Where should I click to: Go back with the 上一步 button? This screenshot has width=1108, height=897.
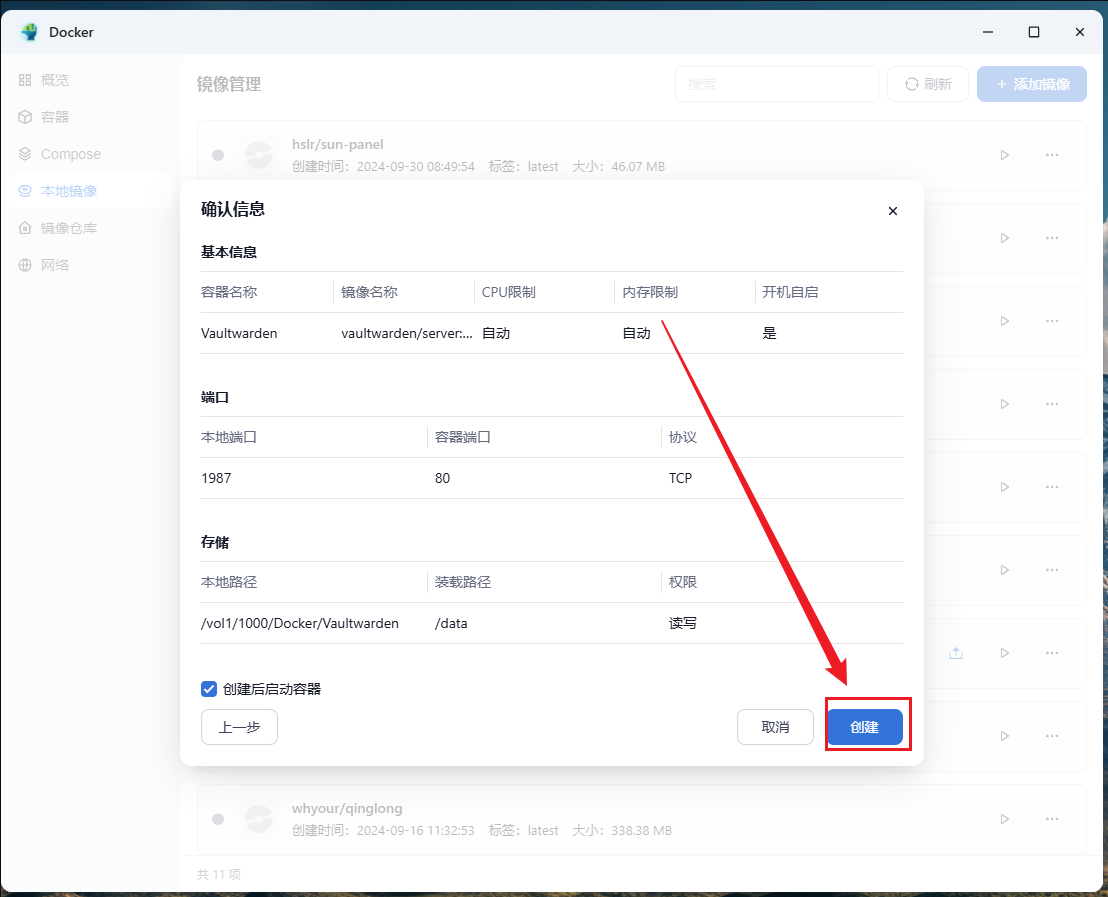(x=239, y=727)
